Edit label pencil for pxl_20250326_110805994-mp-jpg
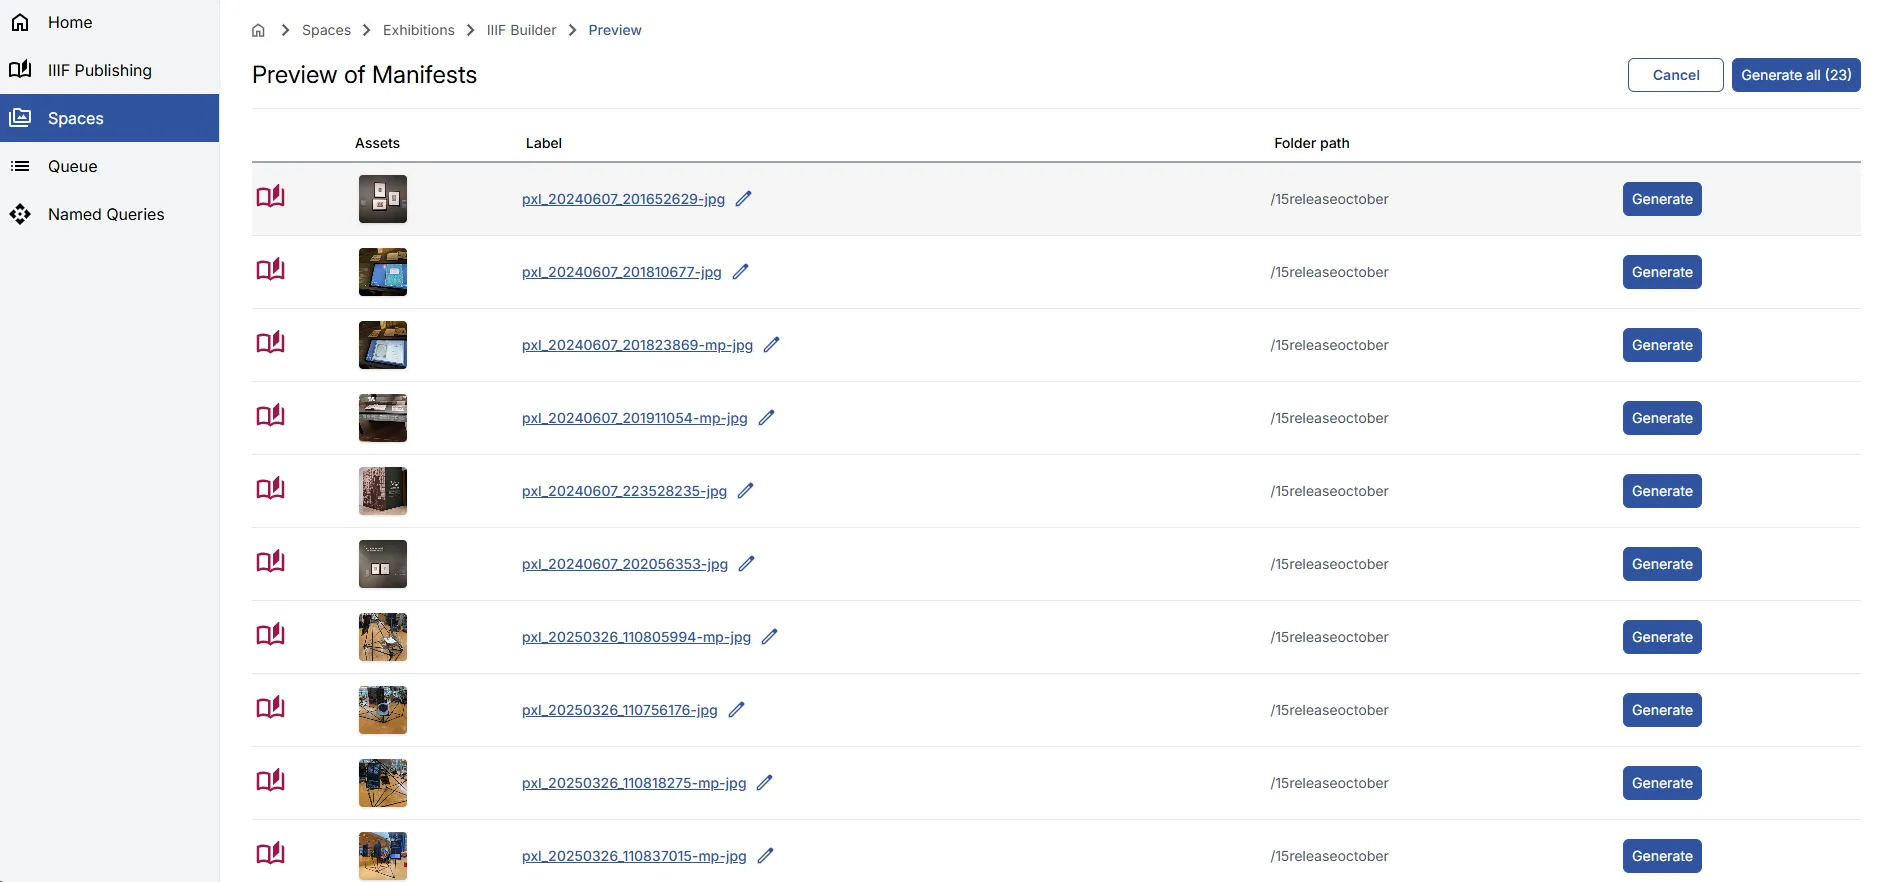This screenshot has height=882, width=1892. [x=769, y=637]
